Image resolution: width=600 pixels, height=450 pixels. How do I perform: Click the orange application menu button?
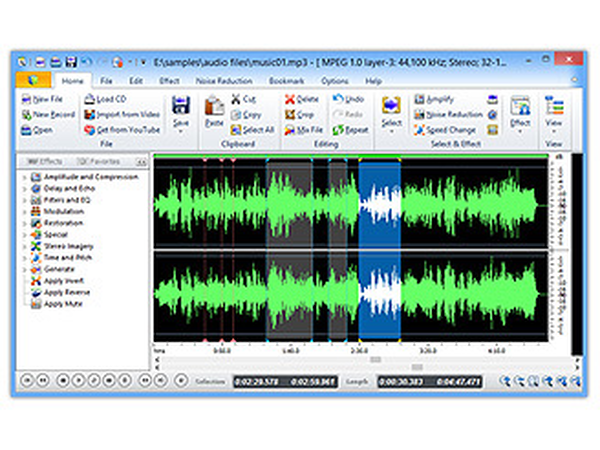click(33, 80)
